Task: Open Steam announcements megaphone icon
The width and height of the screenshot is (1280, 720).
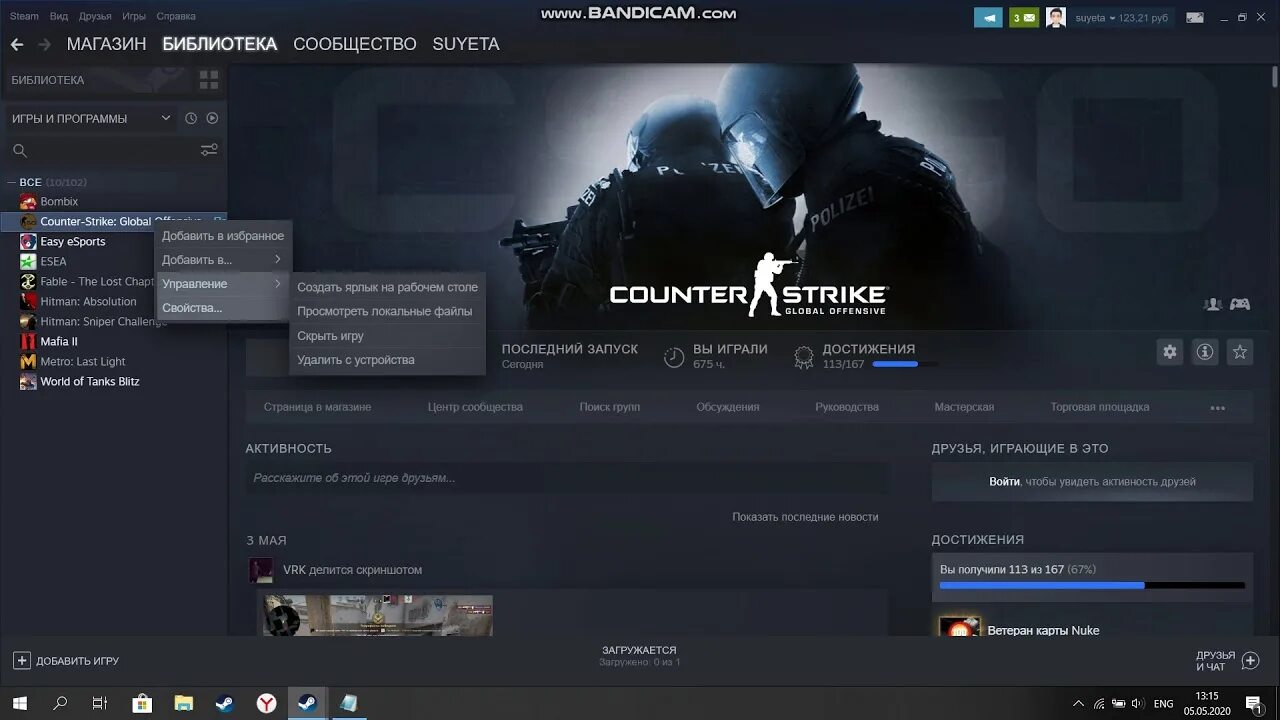Action: coord(988,17)
